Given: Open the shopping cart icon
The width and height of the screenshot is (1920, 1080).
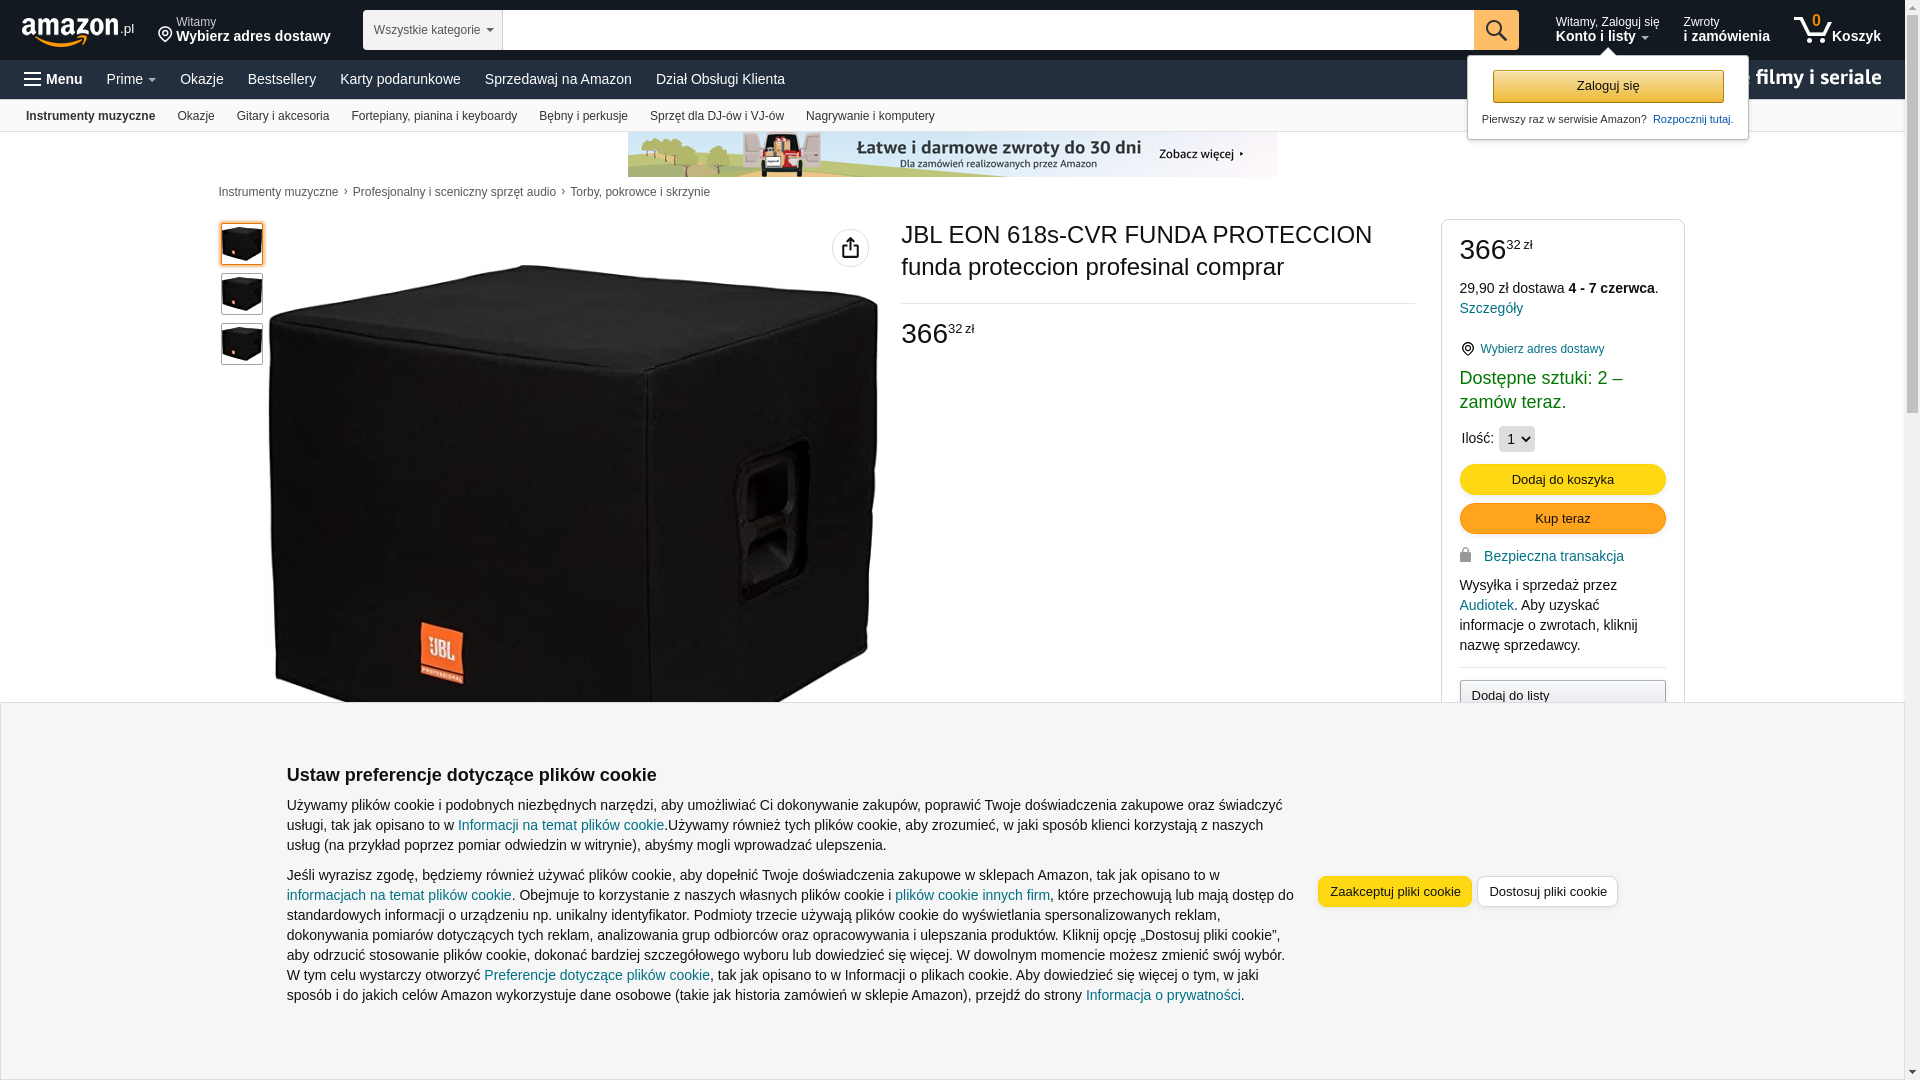Looking at the screenshot, I should tap(1837, 30).
